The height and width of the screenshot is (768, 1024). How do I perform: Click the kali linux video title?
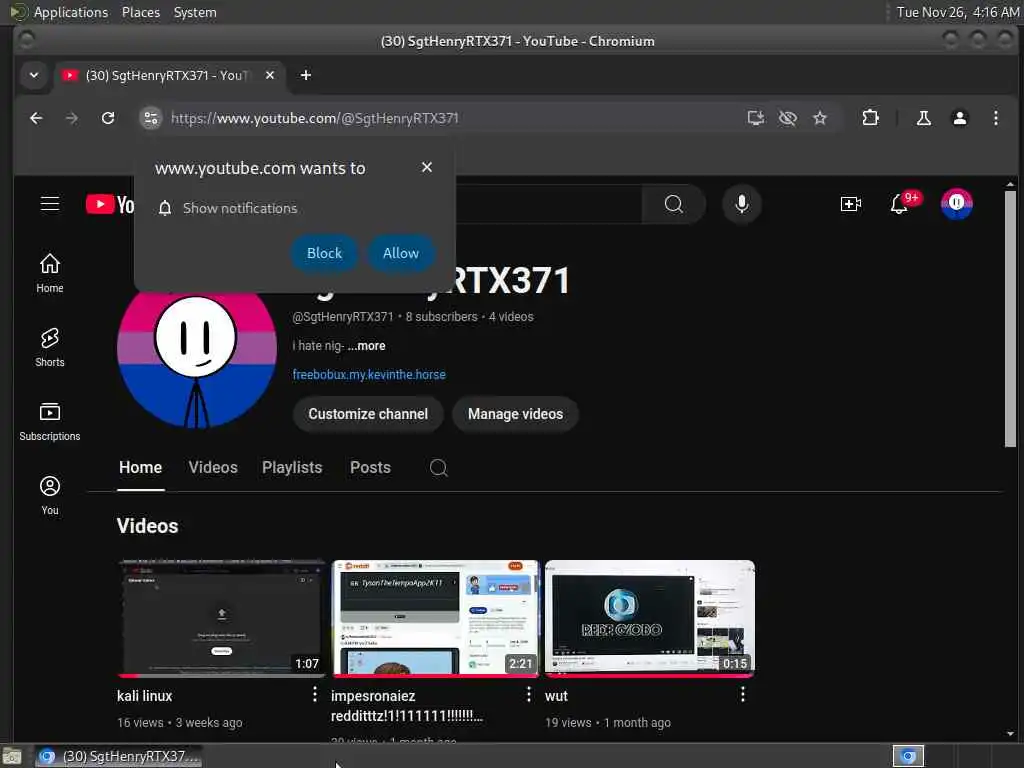144,696
